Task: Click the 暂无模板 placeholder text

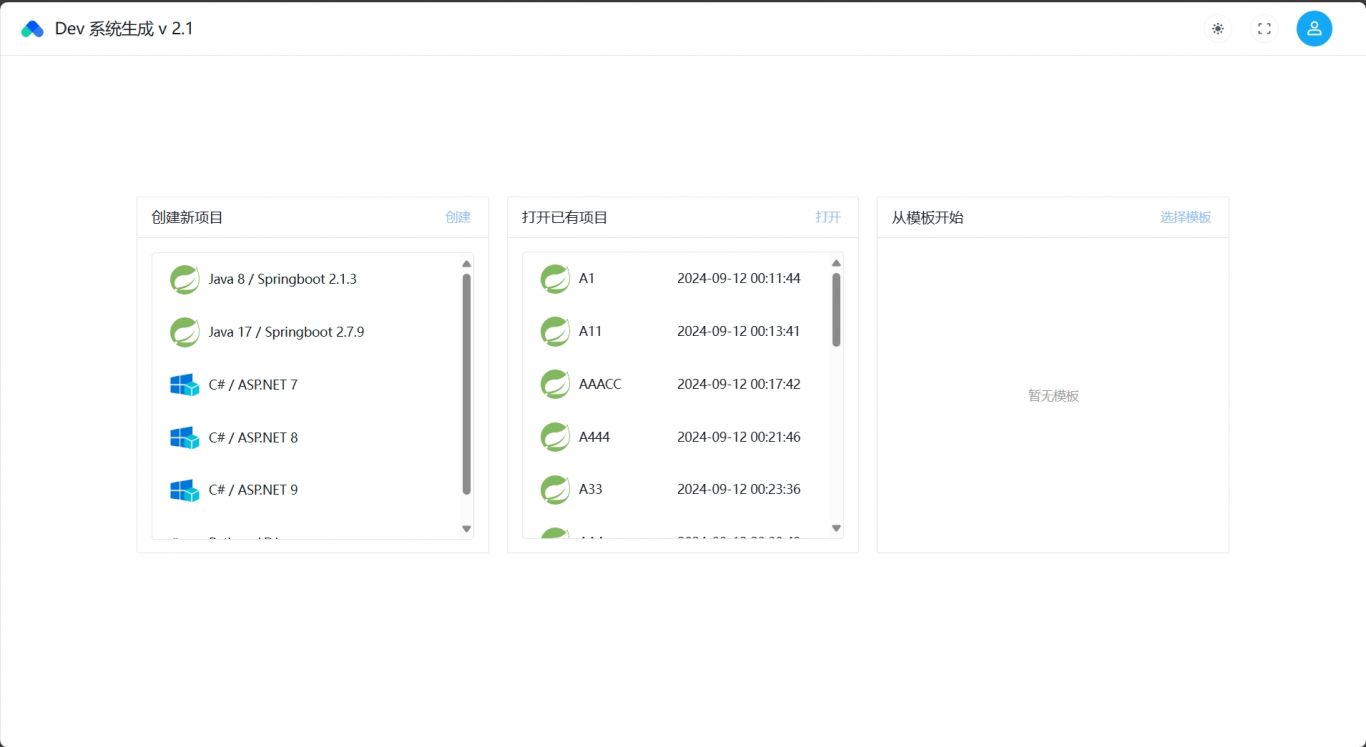Action: coord(1053,396)
